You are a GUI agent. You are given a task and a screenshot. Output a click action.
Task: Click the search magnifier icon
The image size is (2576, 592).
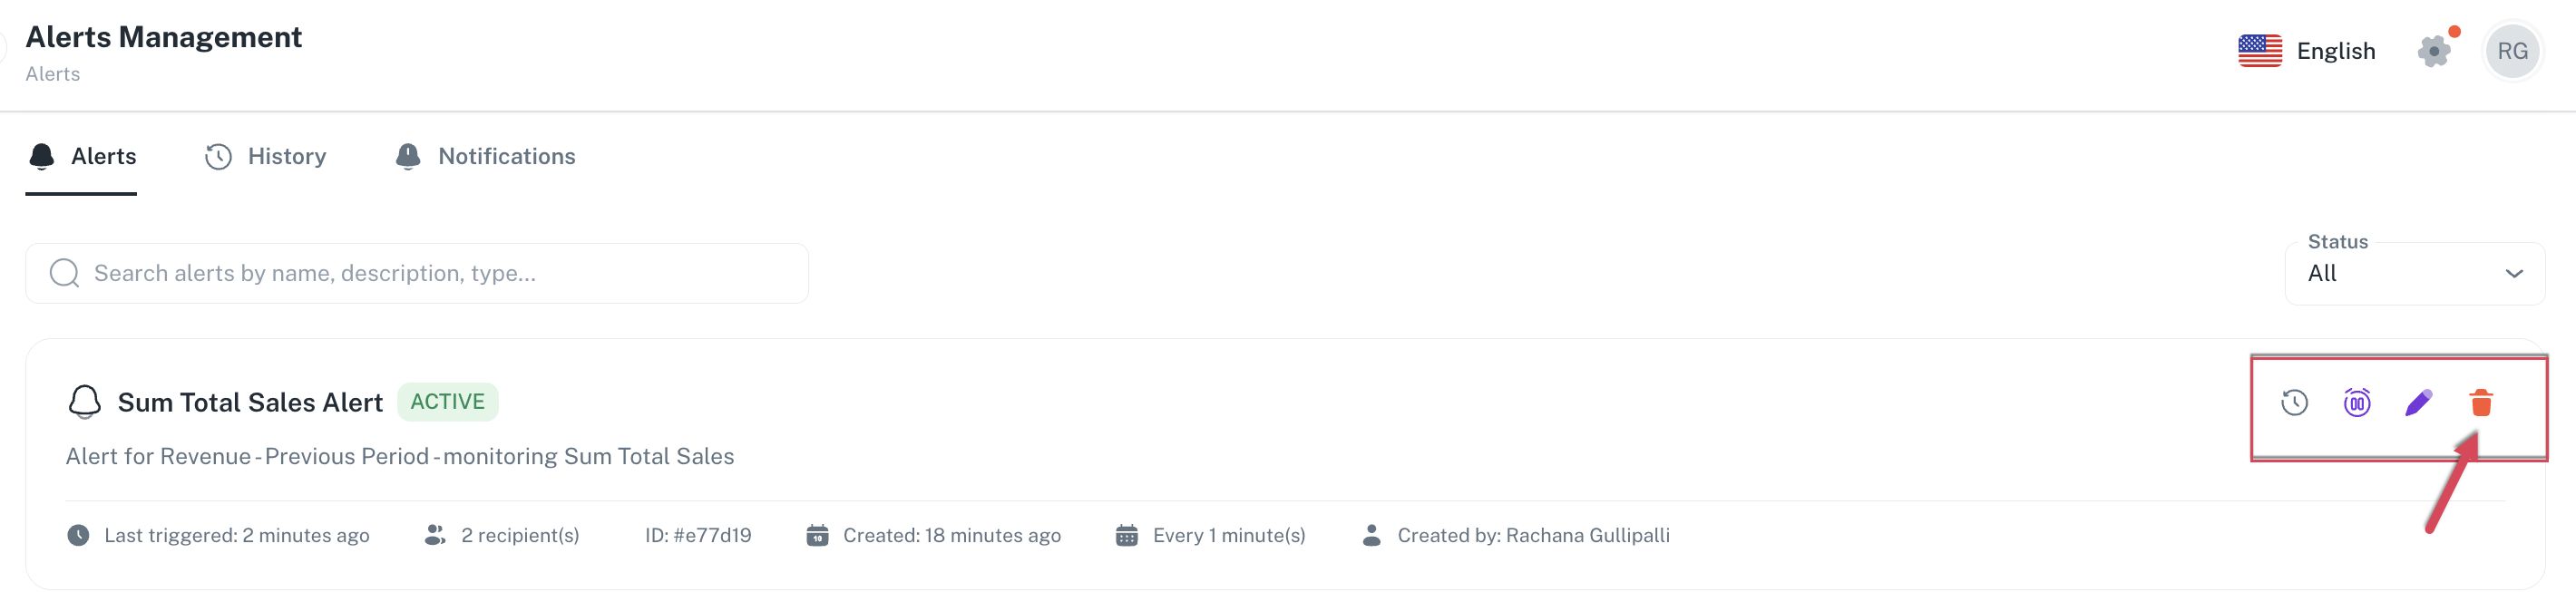click(64, 273)
